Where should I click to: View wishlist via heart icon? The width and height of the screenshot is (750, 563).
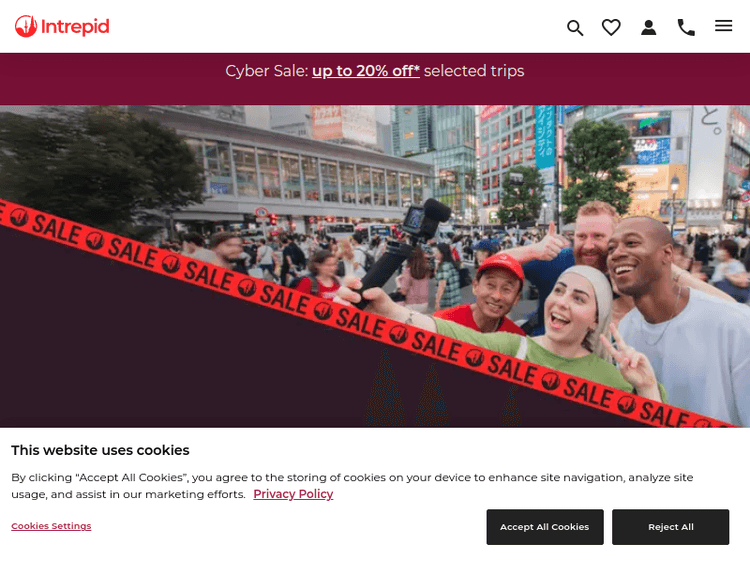coord(611,27)
